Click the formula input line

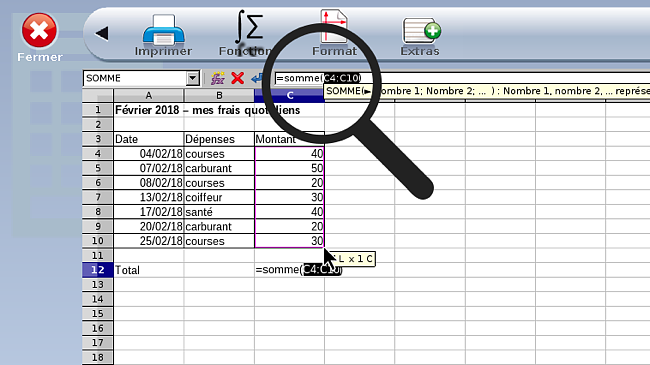point(462,78)
